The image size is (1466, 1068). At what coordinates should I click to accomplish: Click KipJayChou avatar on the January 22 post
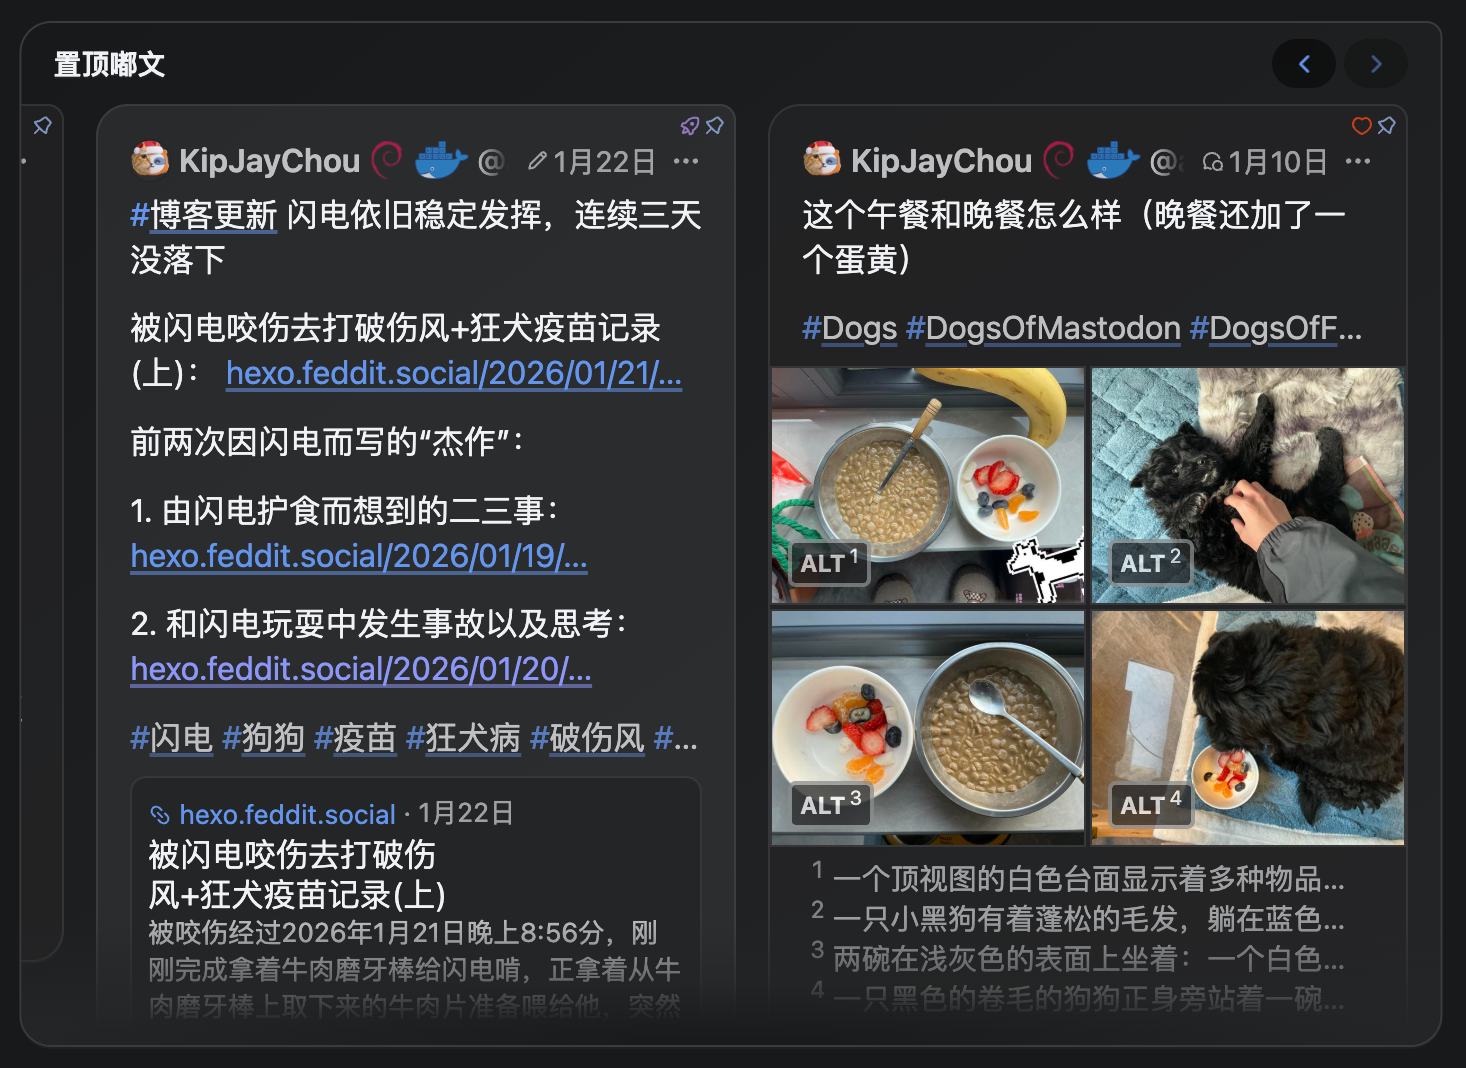click(150, 160)
